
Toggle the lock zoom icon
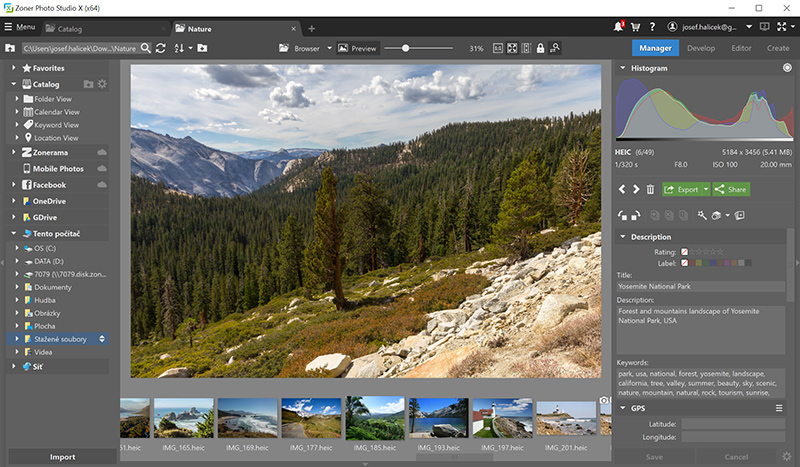tap(540, 48)
